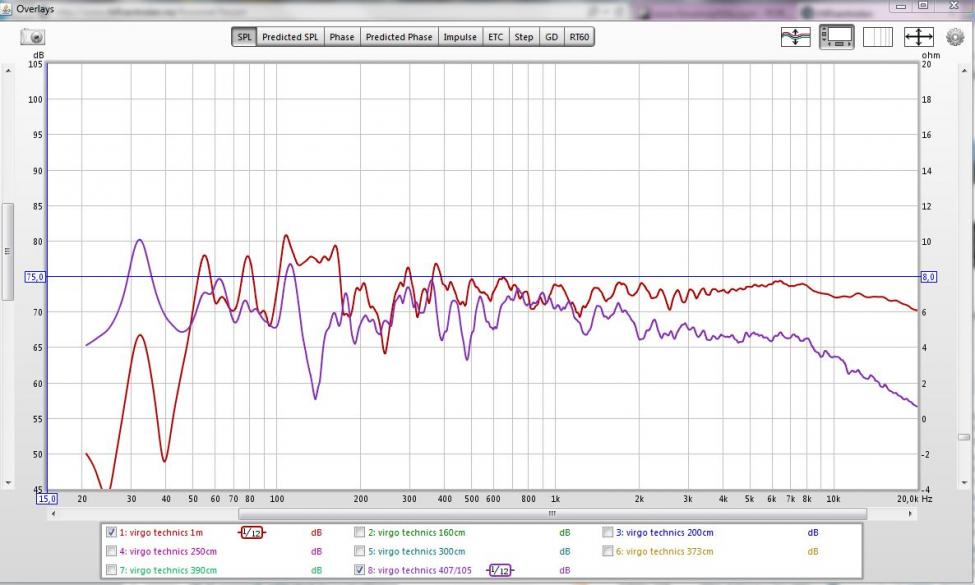The image size is (975, 585).
Task: Click the 'virgo technics 373cm' trace label
Action: (670, 551)
